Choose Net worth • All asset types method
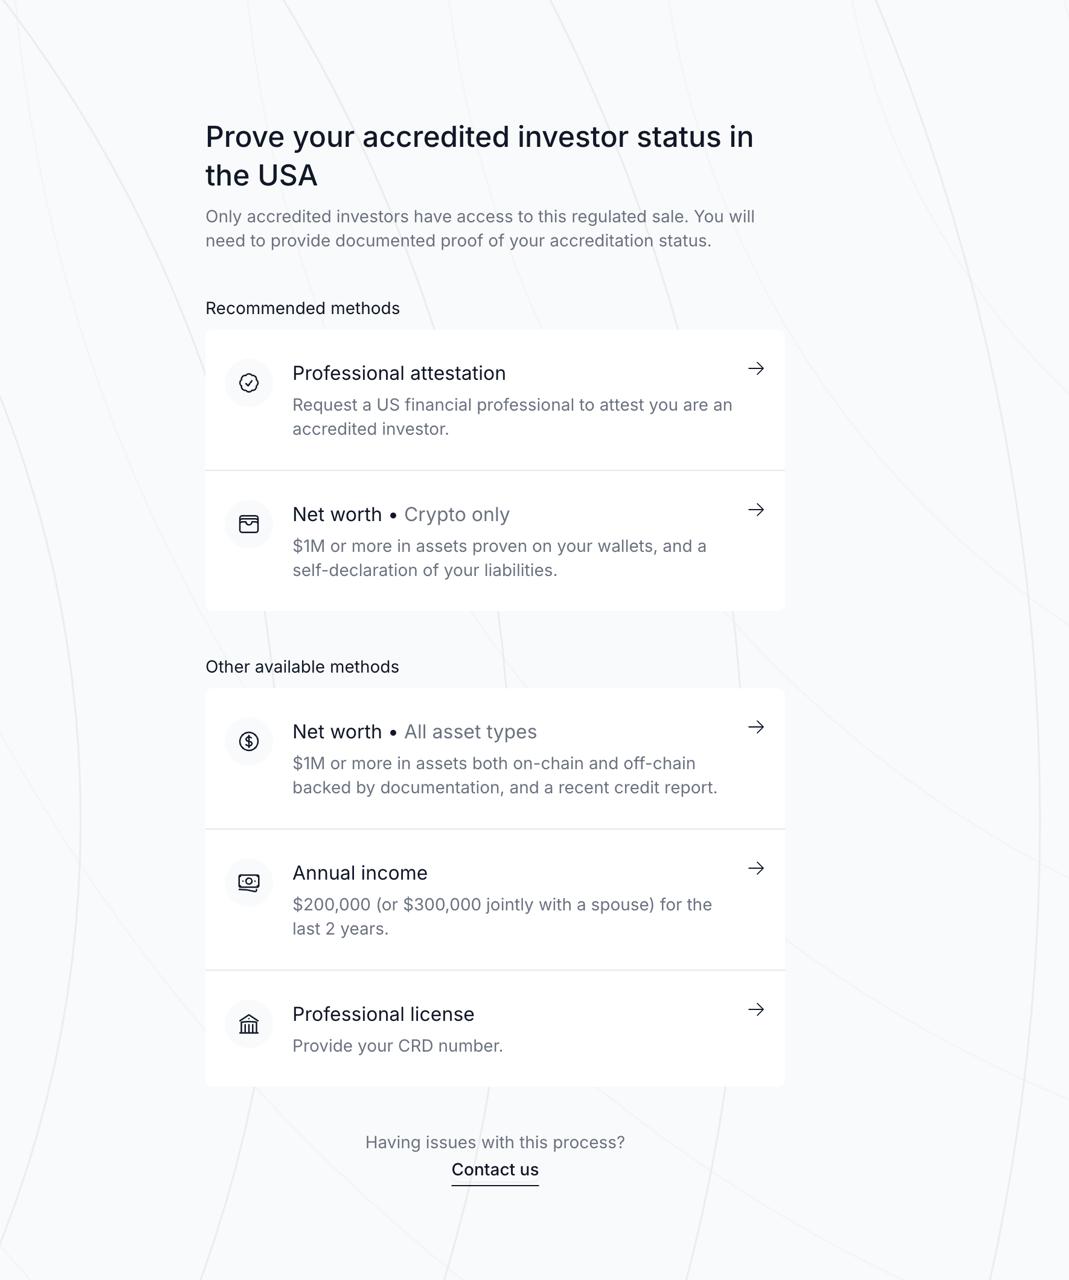Screen dimensions: 1069x1280 tap(414, 732)
